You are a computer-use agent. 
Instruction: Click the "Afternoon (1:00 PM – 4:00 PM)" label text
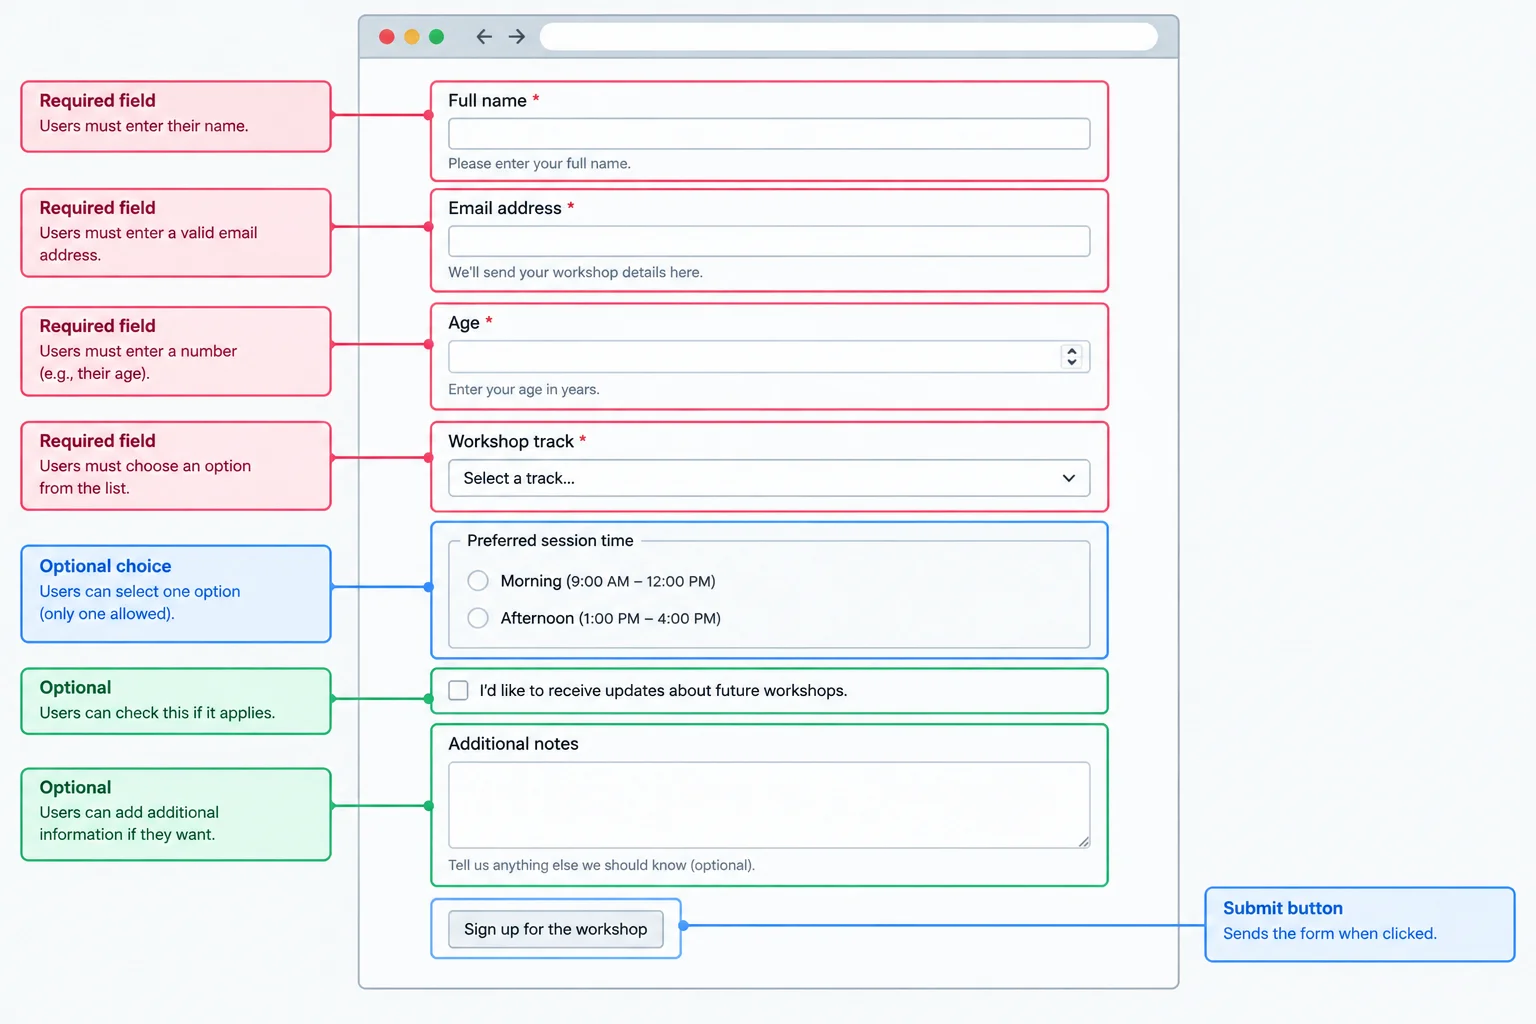611,618
